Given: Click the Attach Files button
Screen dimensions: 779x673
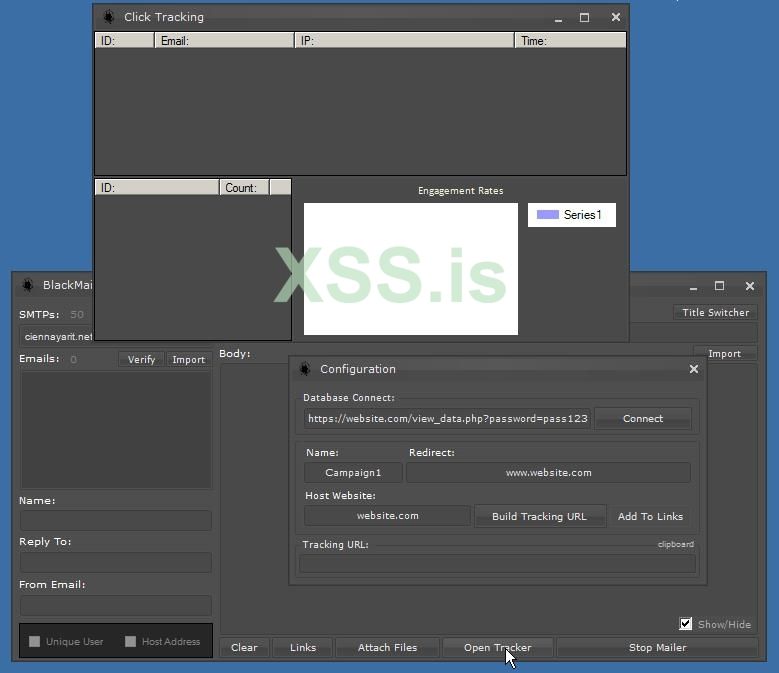Looking at the screenshot, I should click(x=388, y=648).
